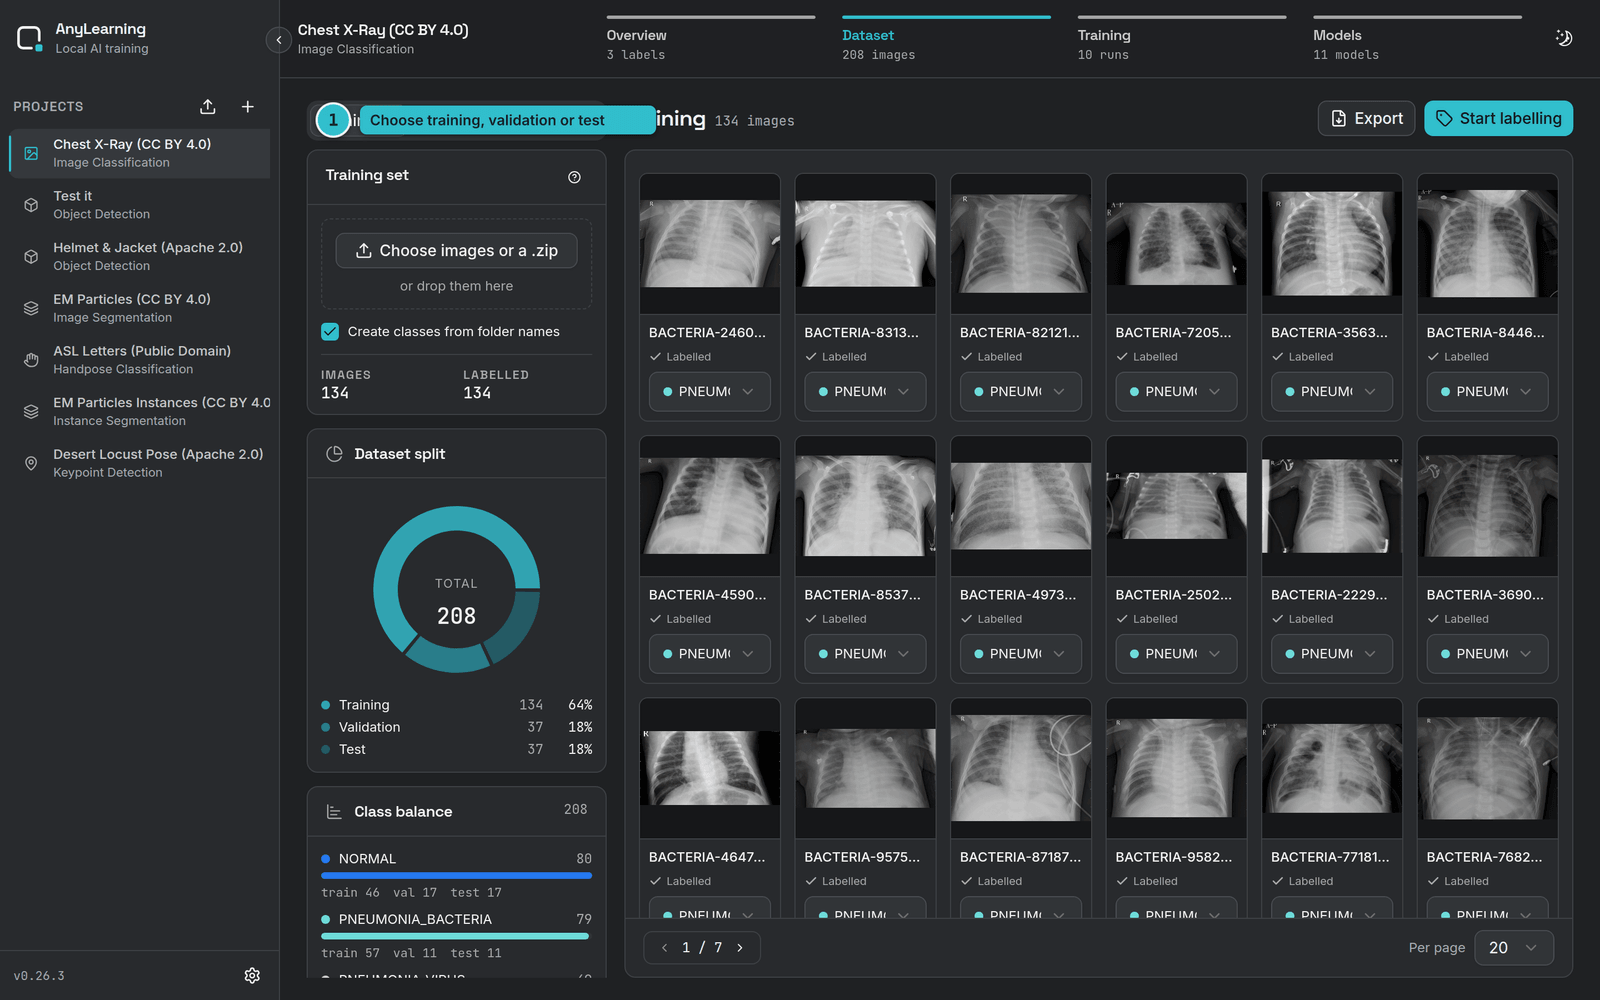1600x1000 pixels.
Task: Click the Training row in split legend
Action: (456, 705)
